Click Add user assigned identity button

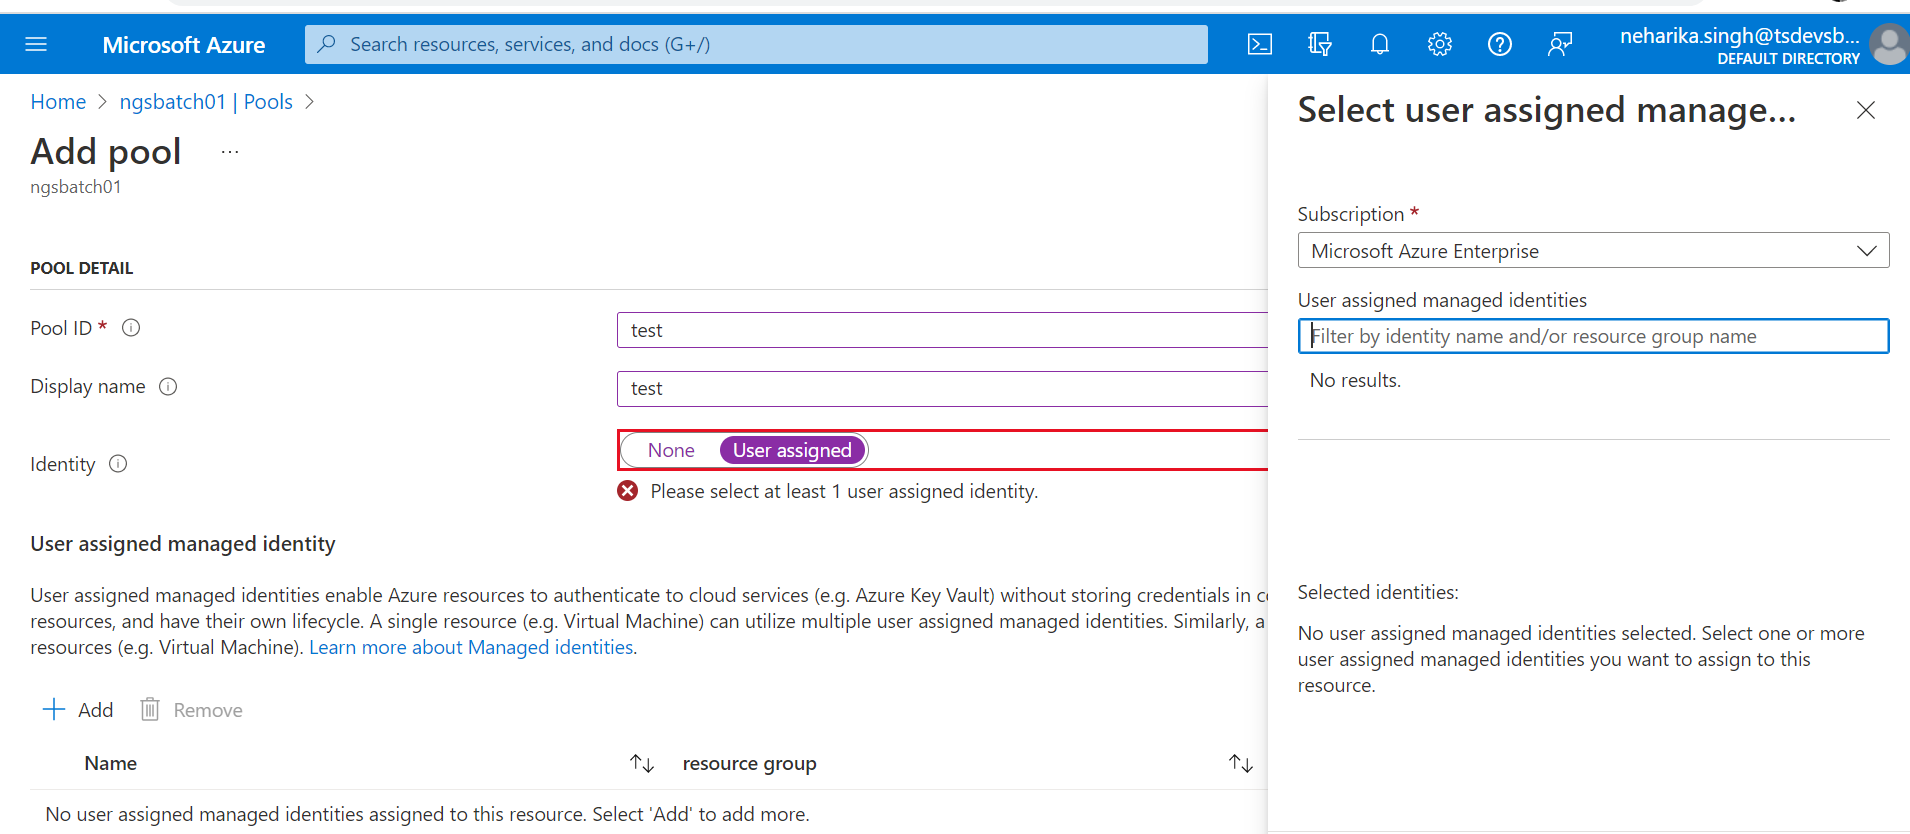click(x=78, y=710)
